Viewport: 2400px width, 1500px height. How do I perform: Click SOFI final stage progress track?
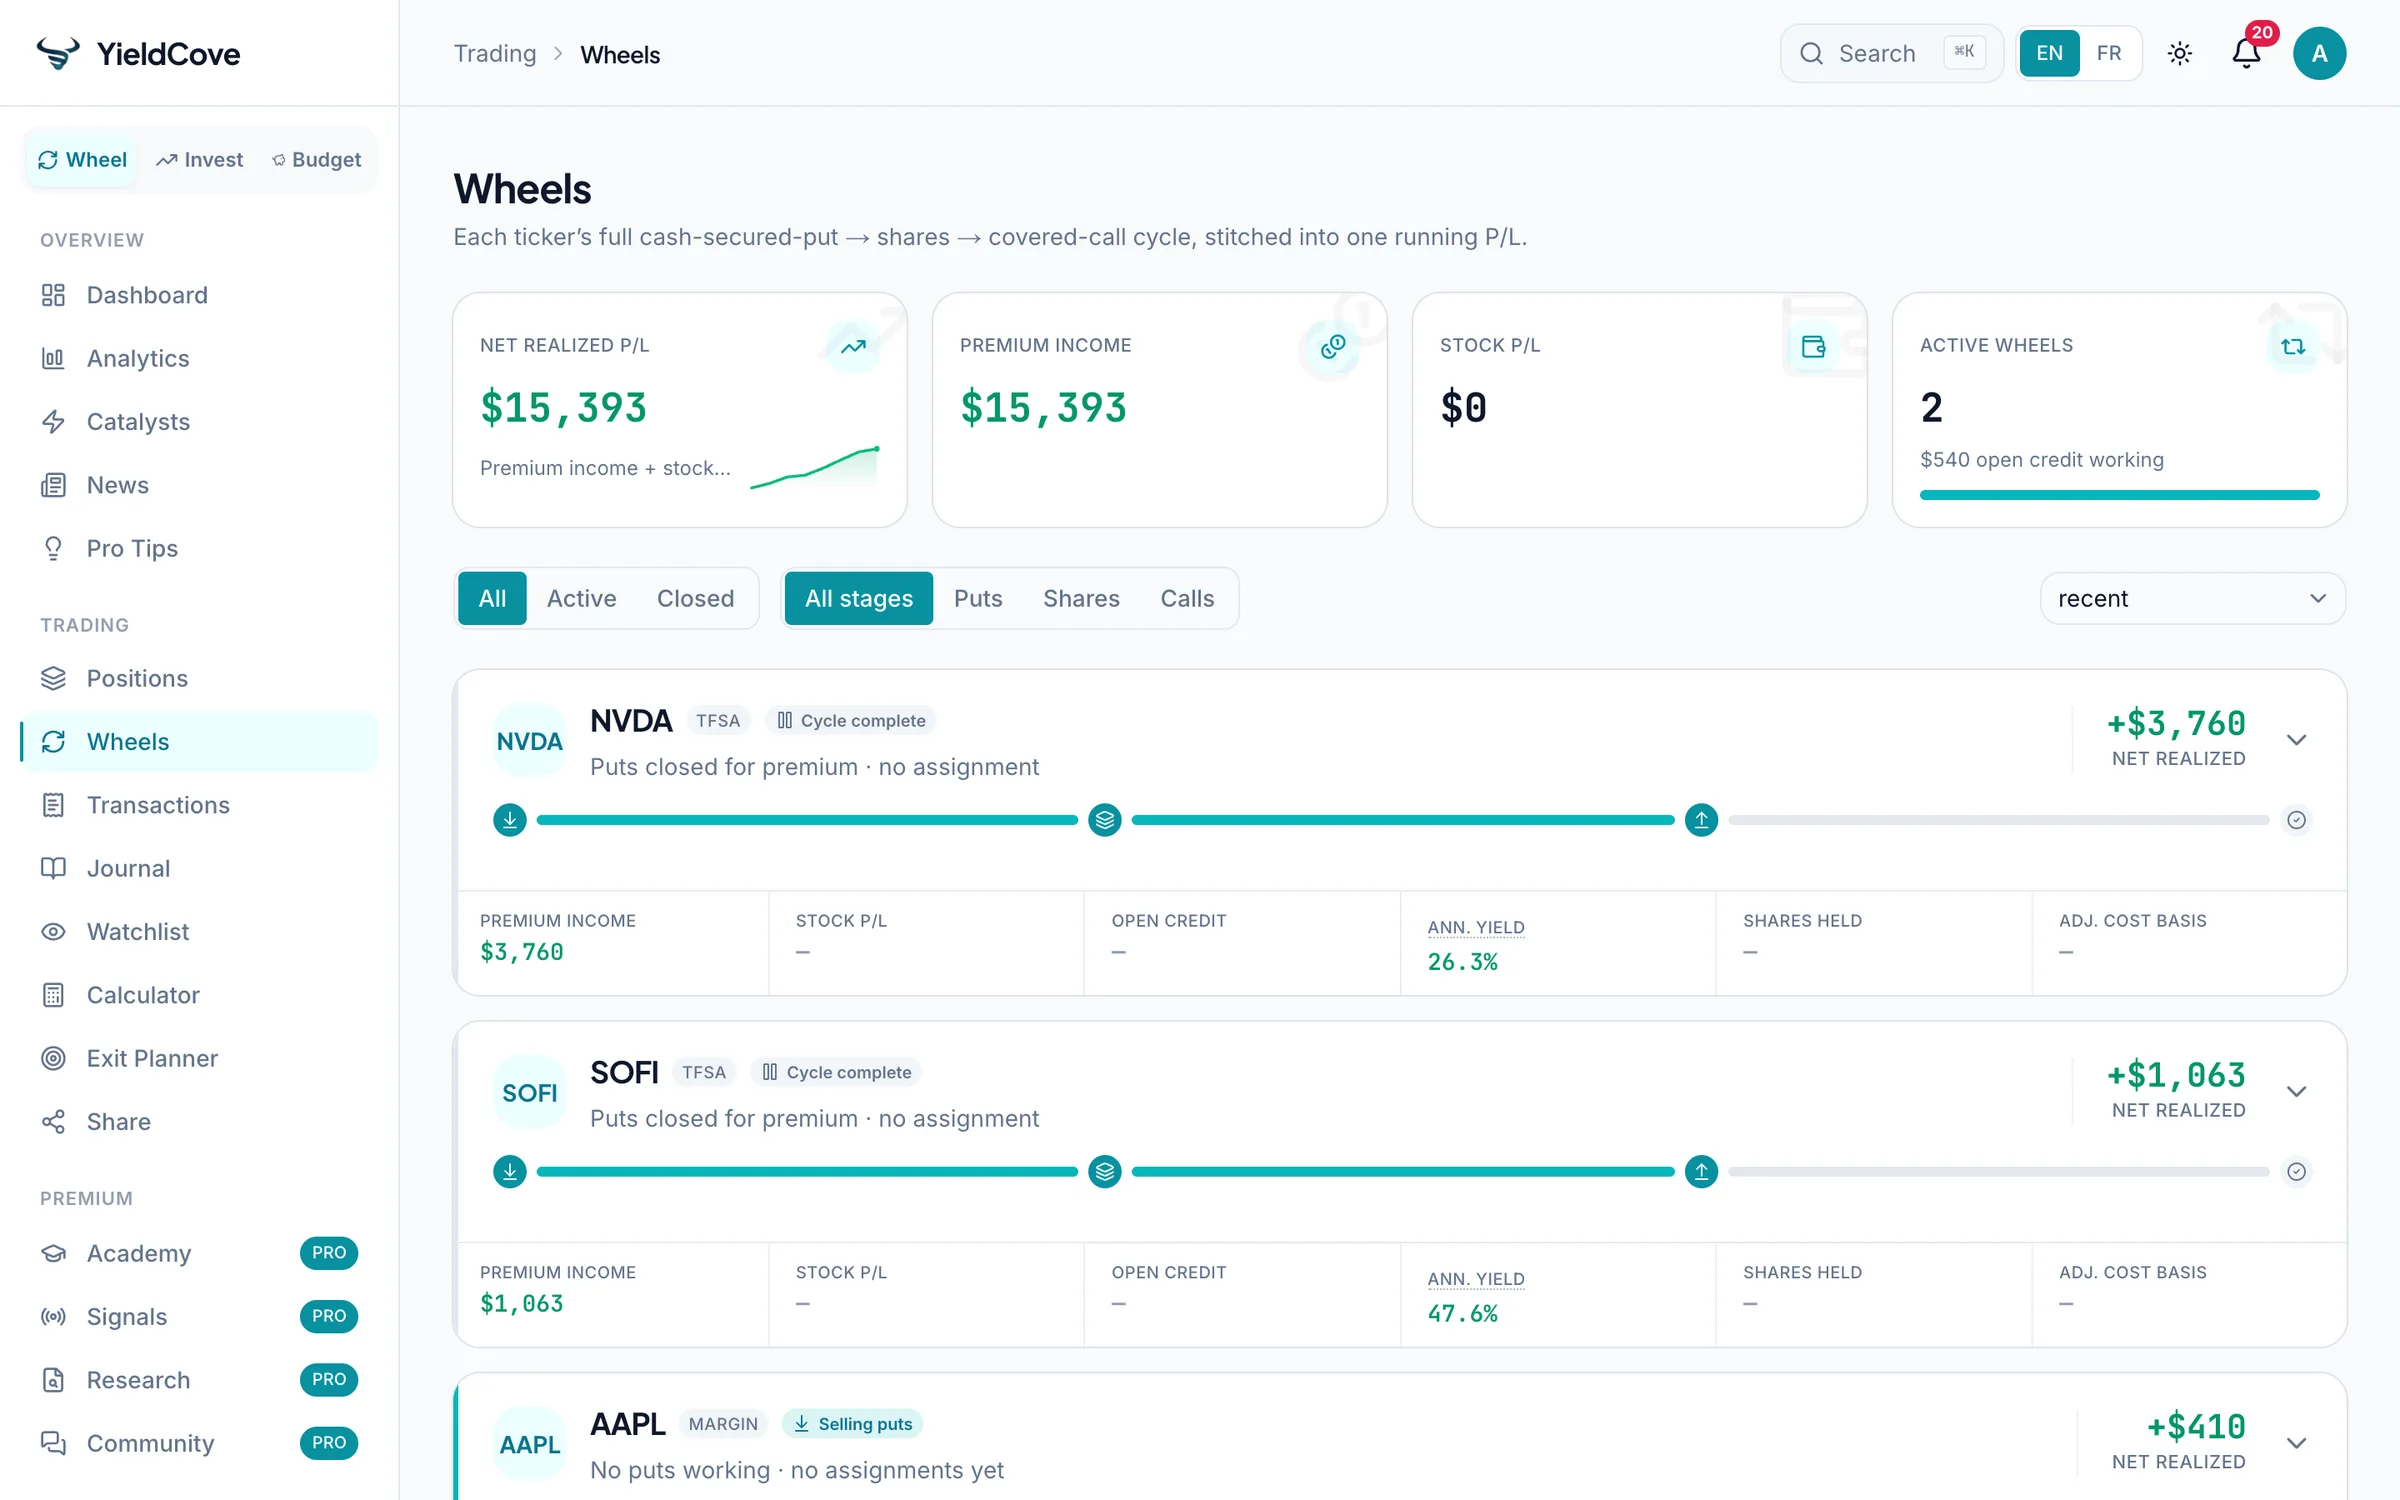tap(1998, 1171)
